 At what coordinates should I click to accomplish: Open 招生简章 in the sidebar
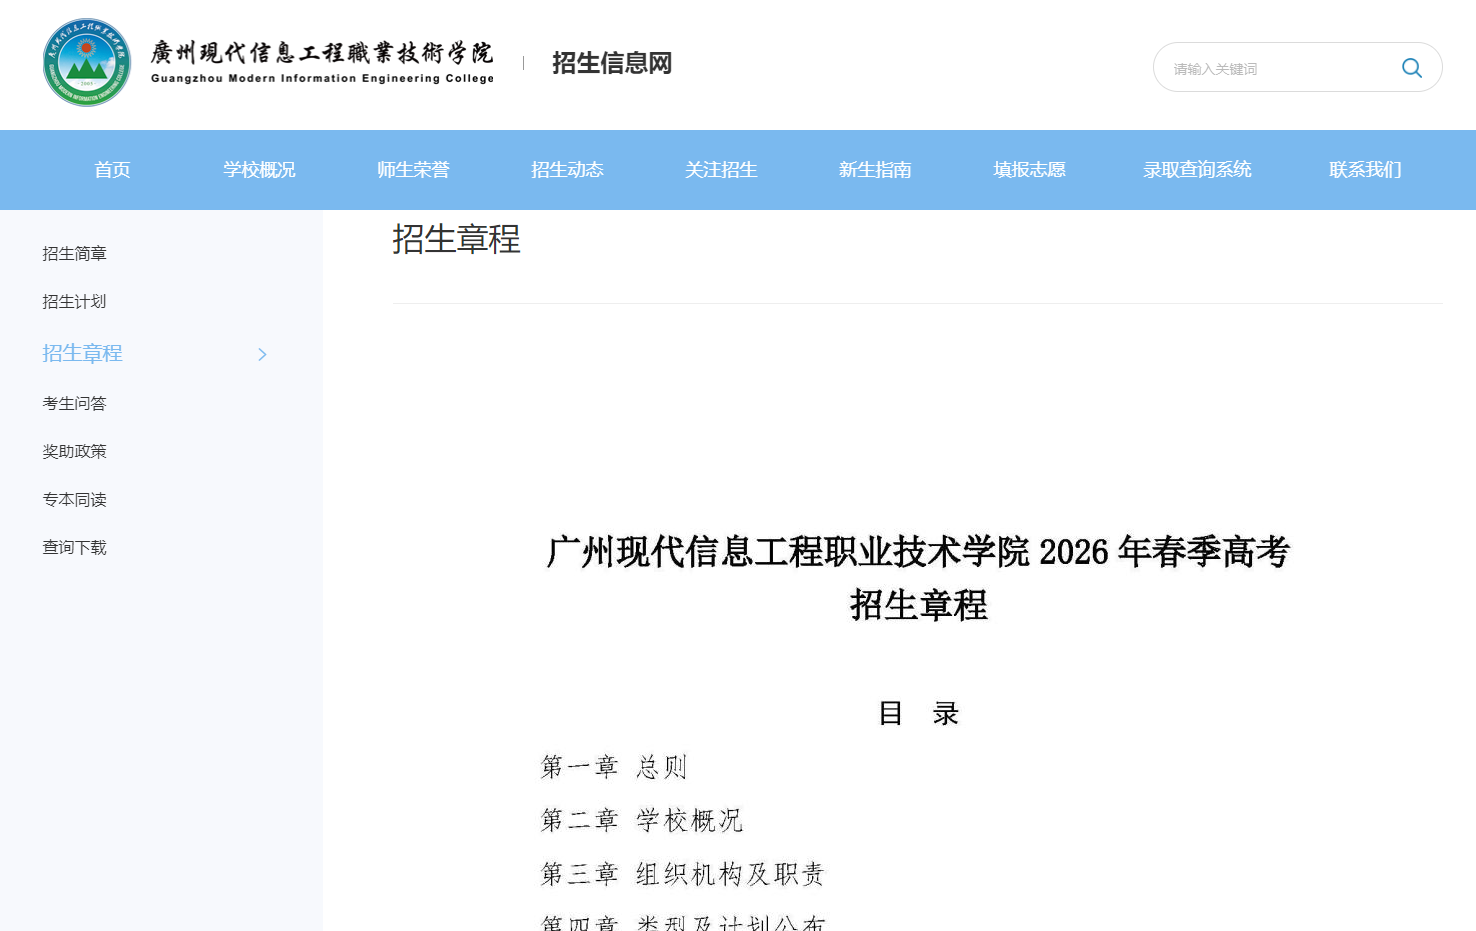[74, 253]
